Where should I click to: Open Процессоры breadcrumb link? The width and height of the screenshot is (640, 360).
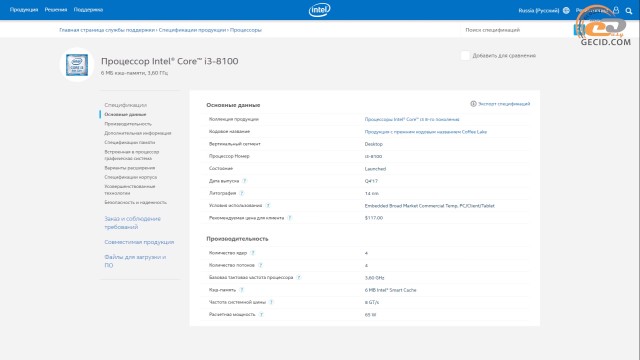coord(246,30)
